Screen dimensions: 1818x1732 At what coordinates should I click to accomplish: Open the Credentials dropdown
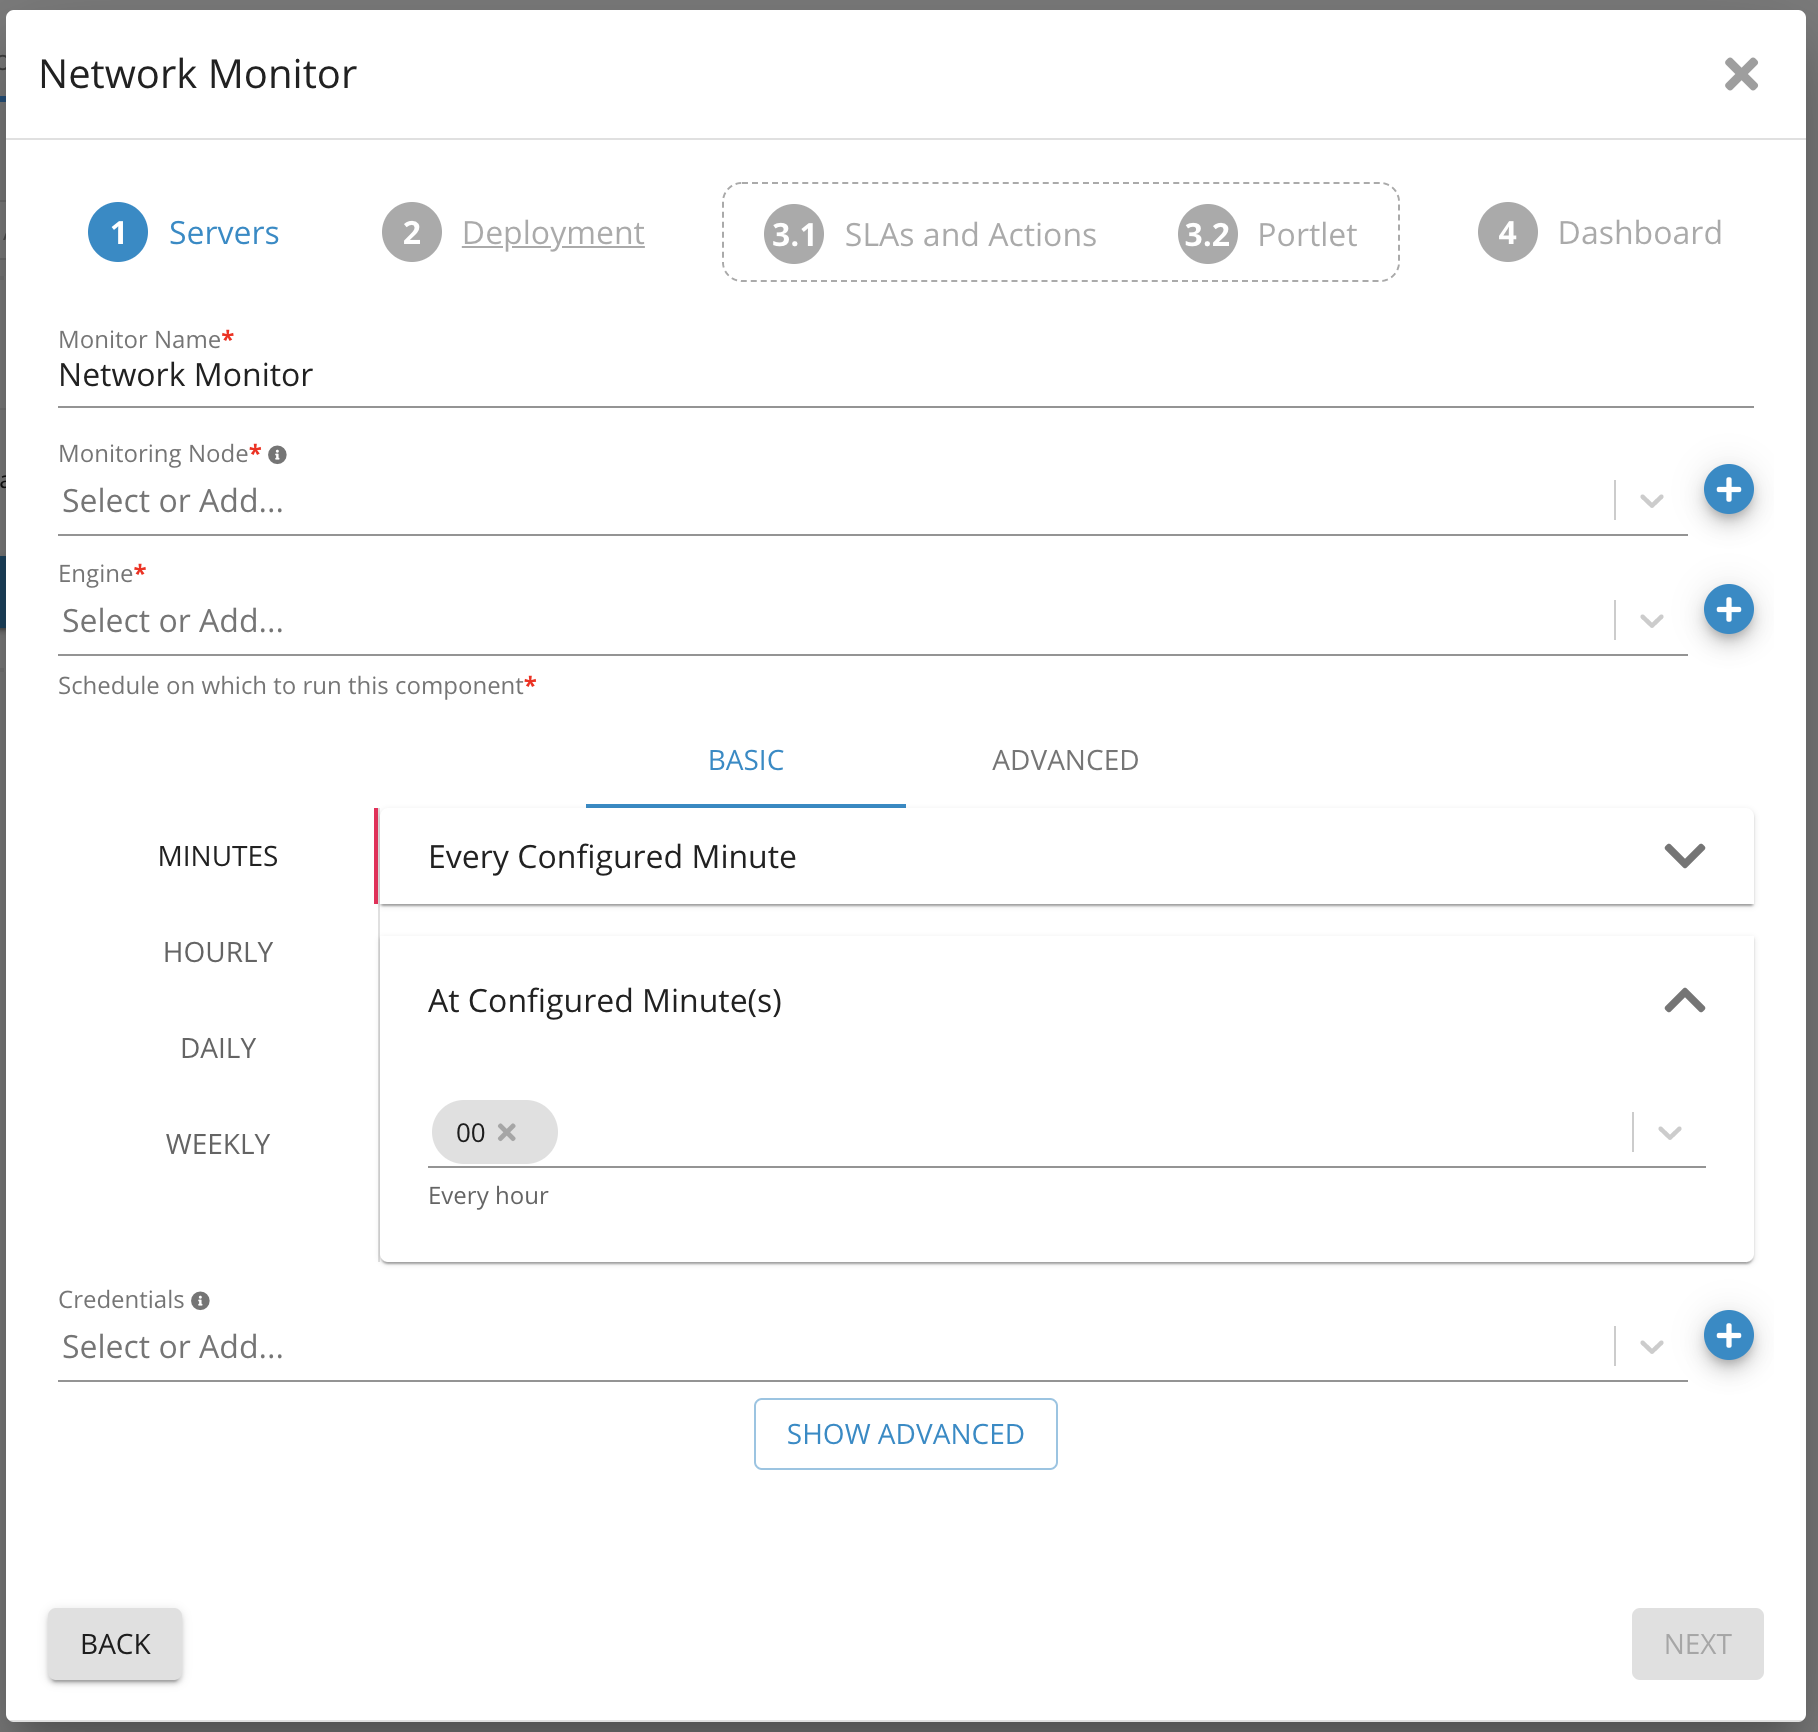1651,1347
